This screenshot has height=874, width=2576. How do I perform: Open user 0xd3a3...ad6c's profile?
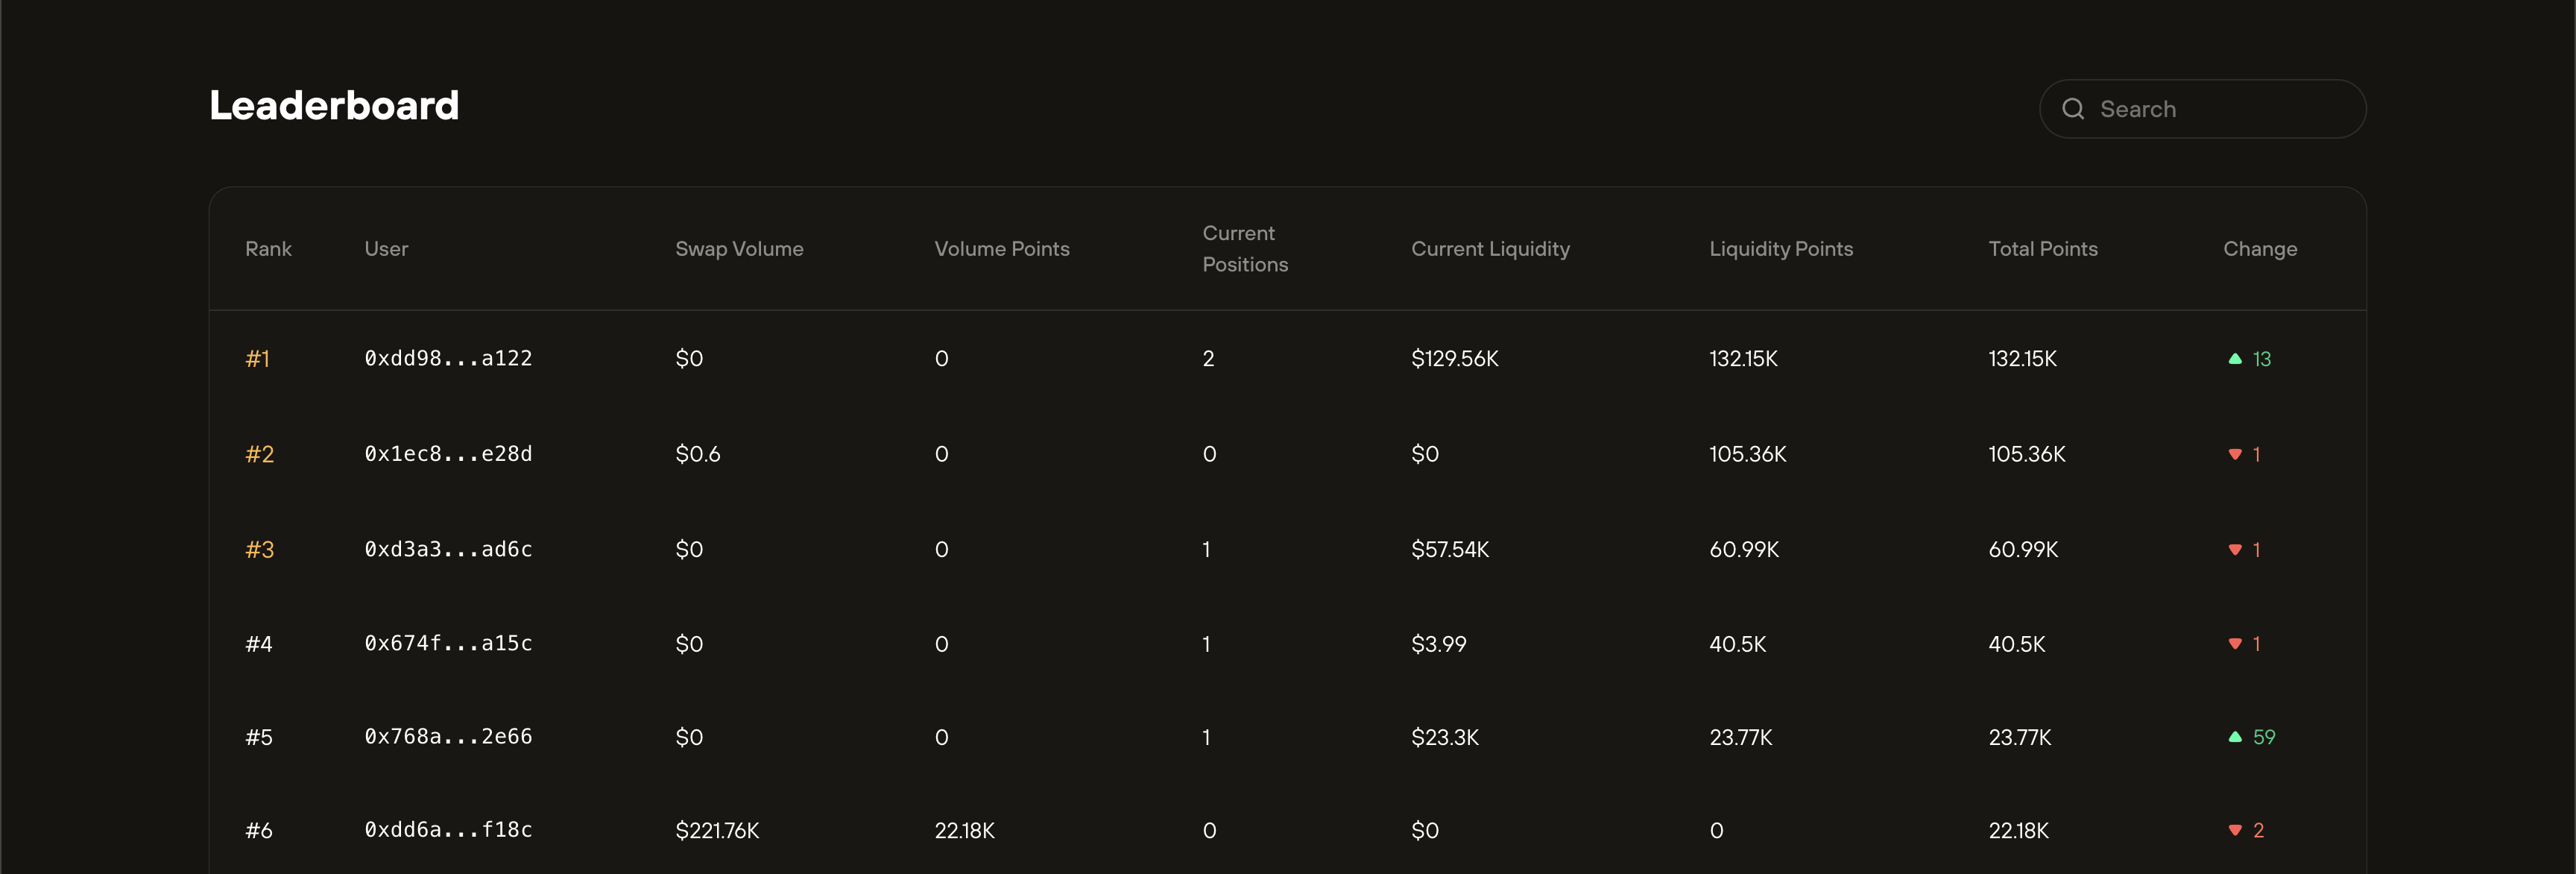pos(449,549)
